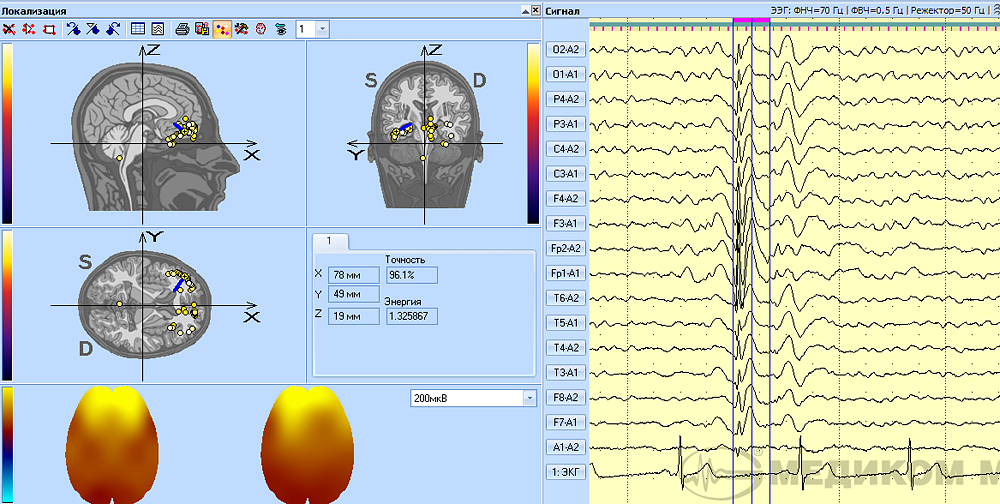The width and height of the screenshot is (1000, 504).
Task: Click the first blue rotate-arrow toolbar icon
Action: (x=73, y=29)
